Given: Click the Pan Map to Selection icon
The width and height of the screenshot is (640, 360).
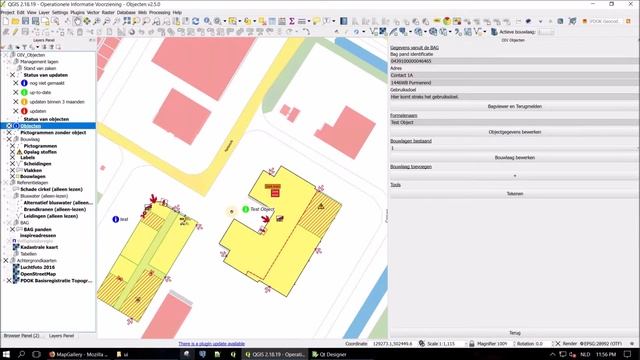Looking at the screenshot, I should pyautogui.click(x=87, y=21).
